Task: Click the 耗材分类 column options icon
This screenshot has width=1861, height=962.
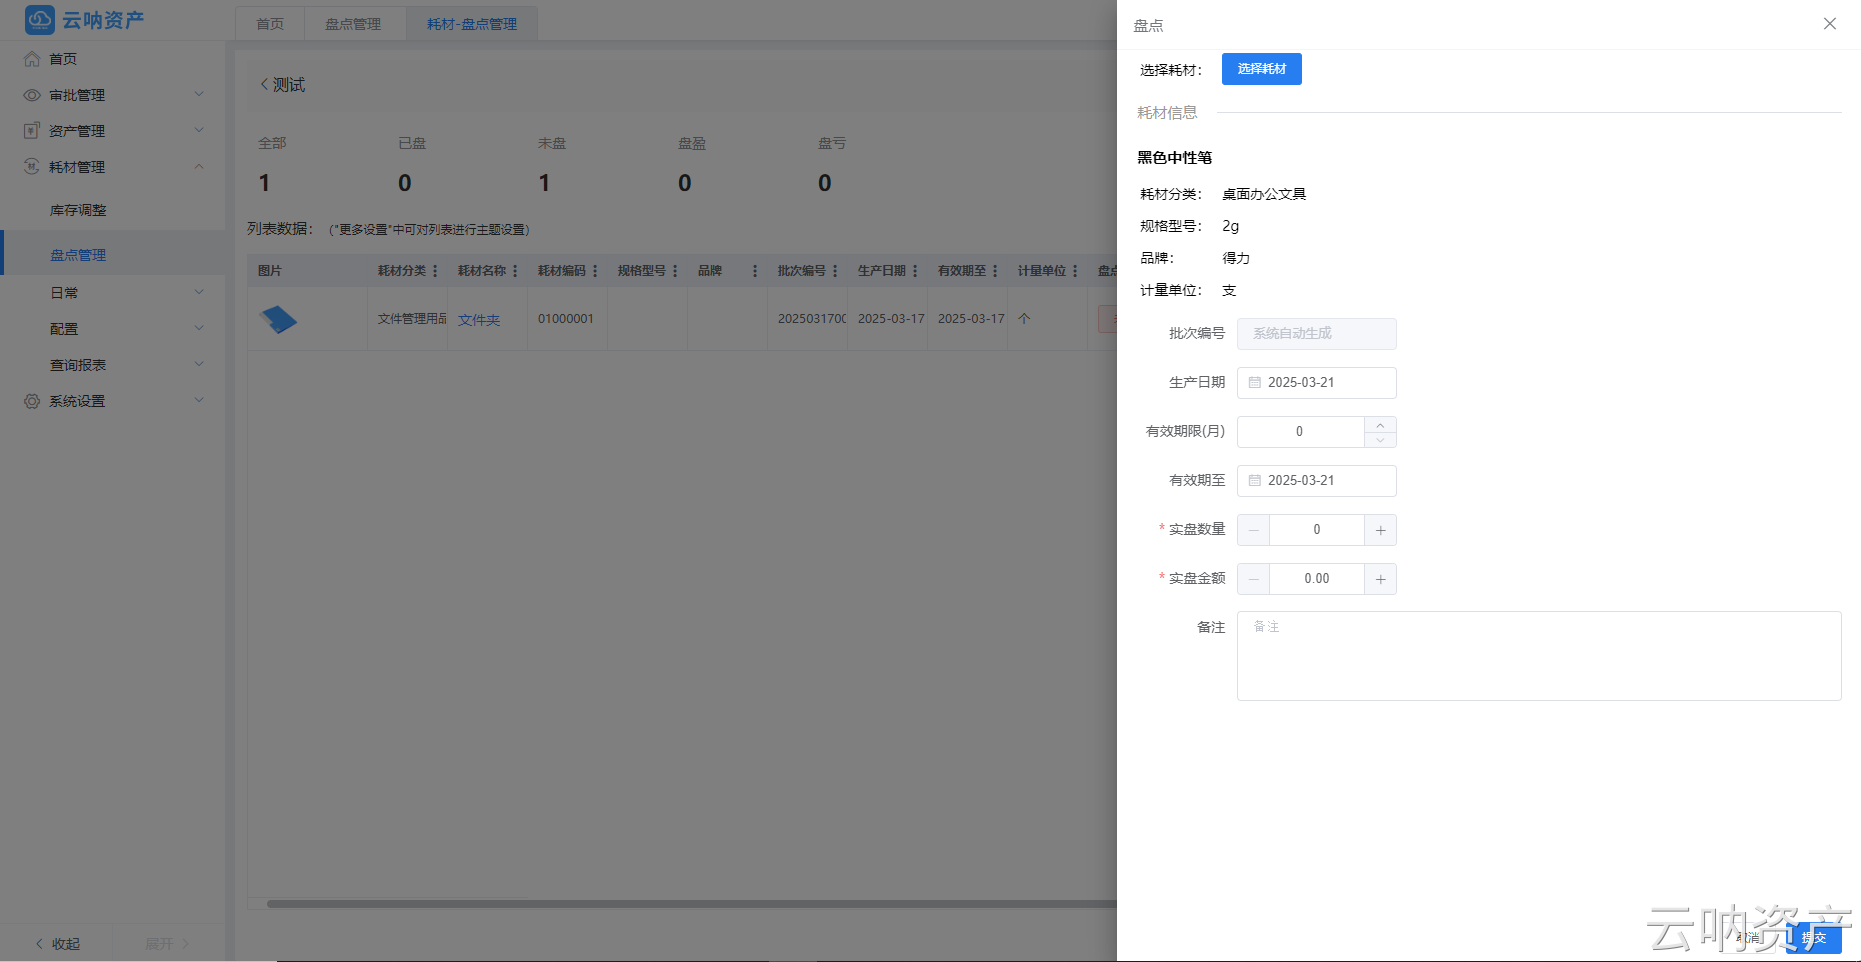Action: pyautogui.click(x=437, y=270)
